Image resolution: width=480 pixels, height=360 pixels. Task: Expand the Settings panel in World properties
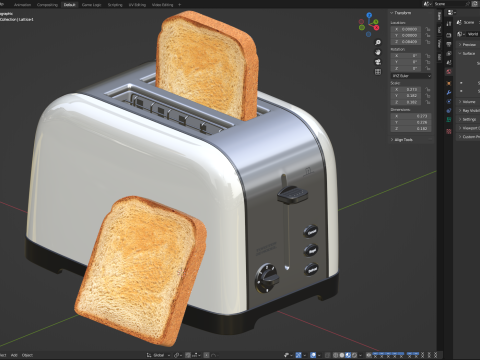[x=468, y=119]
